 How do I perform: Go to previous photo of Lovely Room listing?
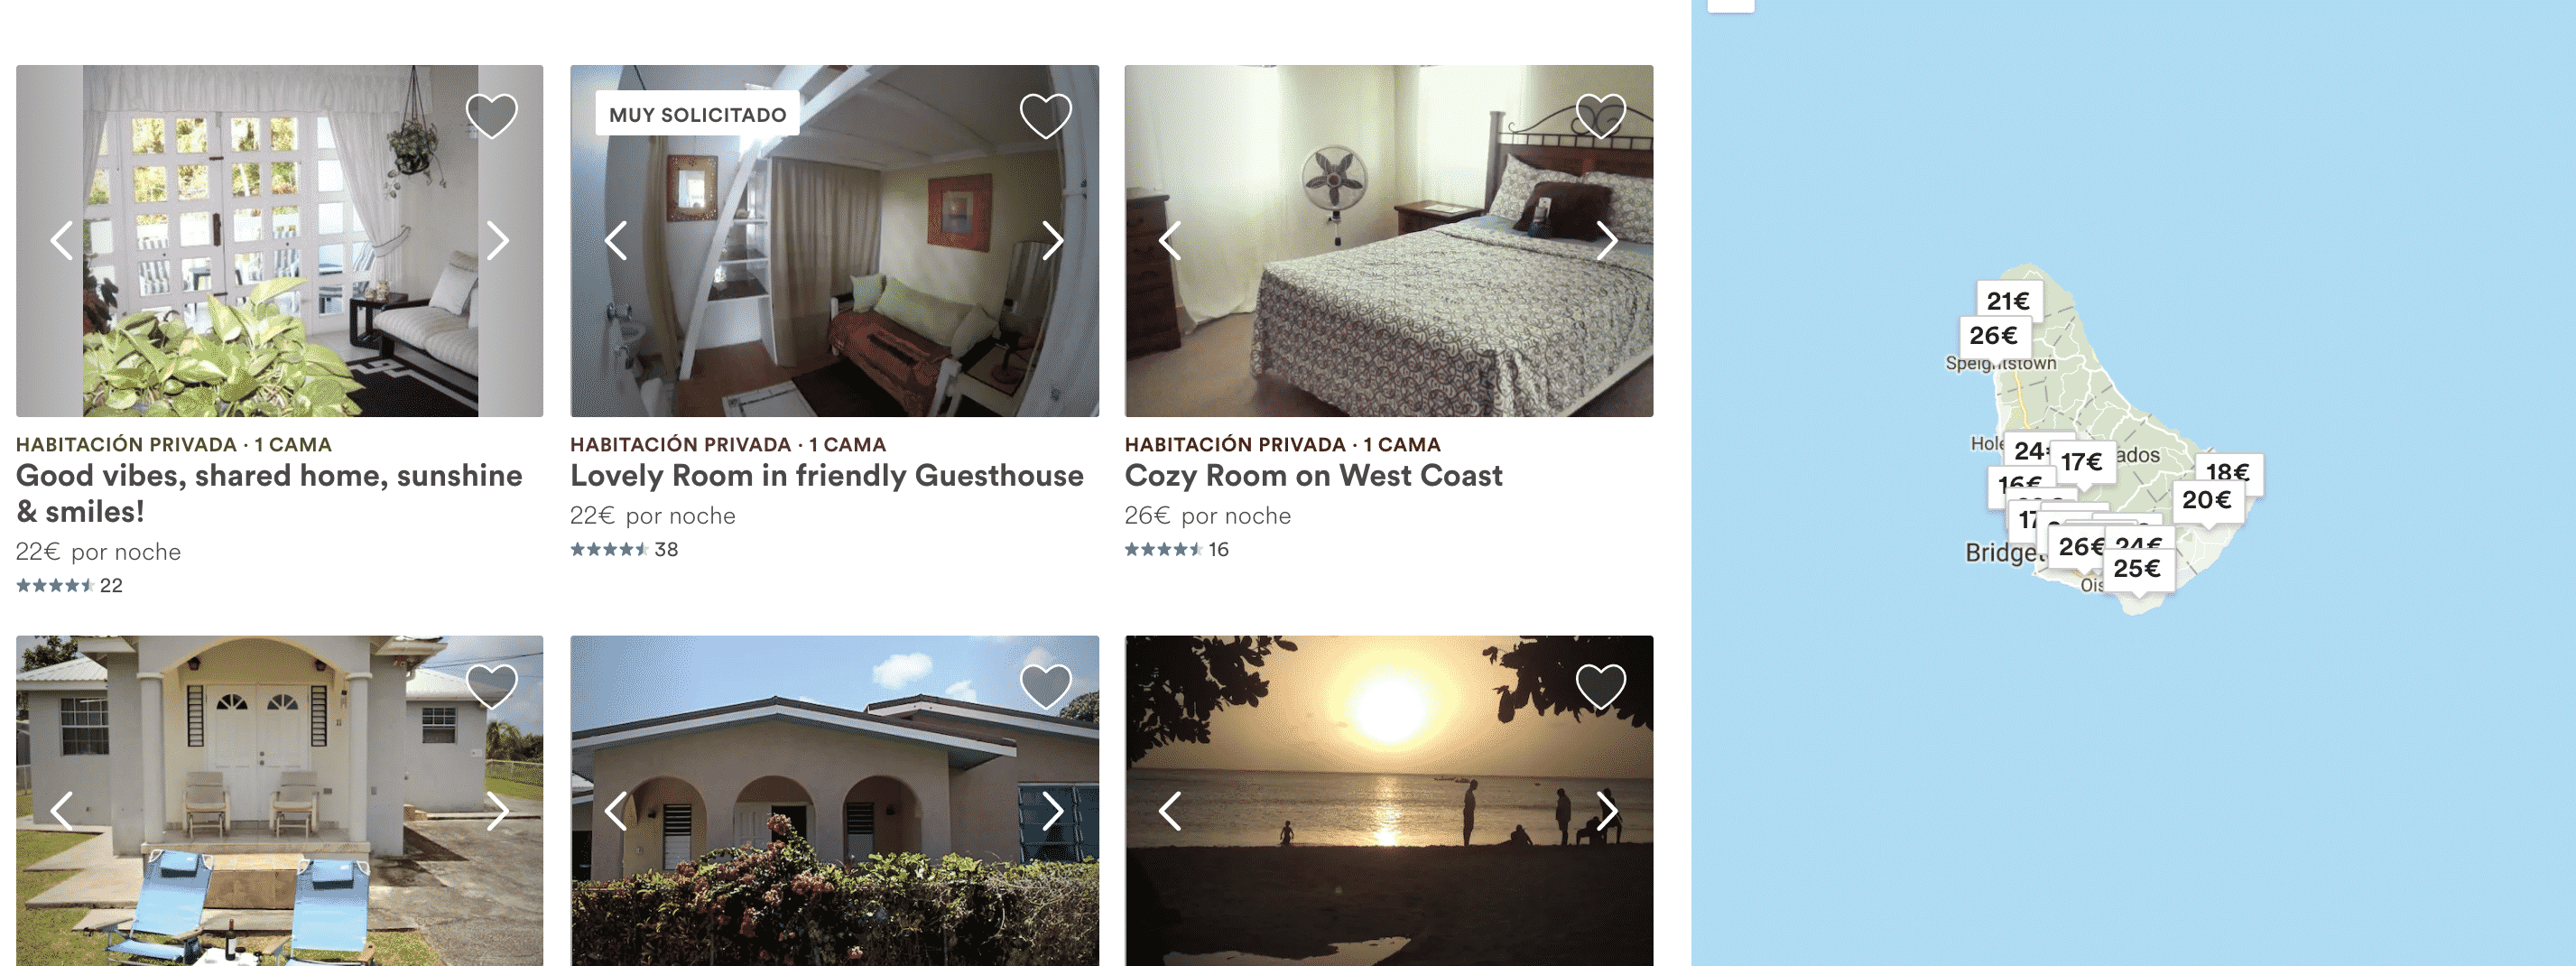click(616, 240)
